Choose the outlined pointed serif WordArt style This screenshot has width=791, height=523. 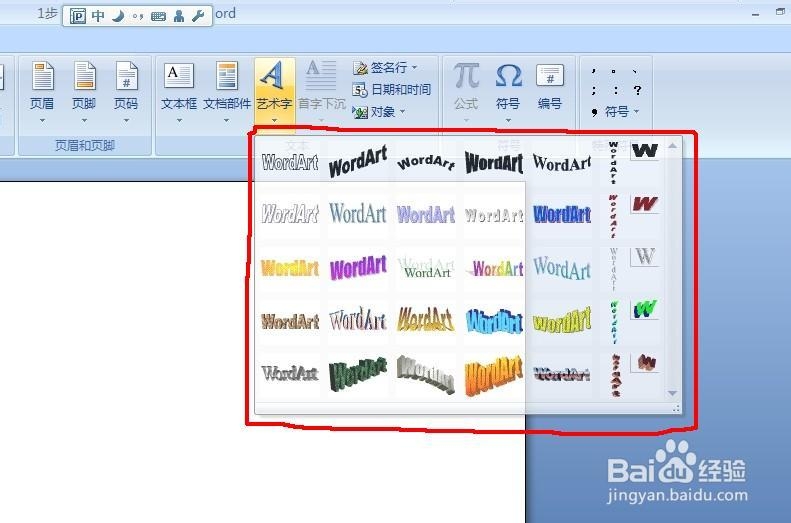click(x=358, y=320)
